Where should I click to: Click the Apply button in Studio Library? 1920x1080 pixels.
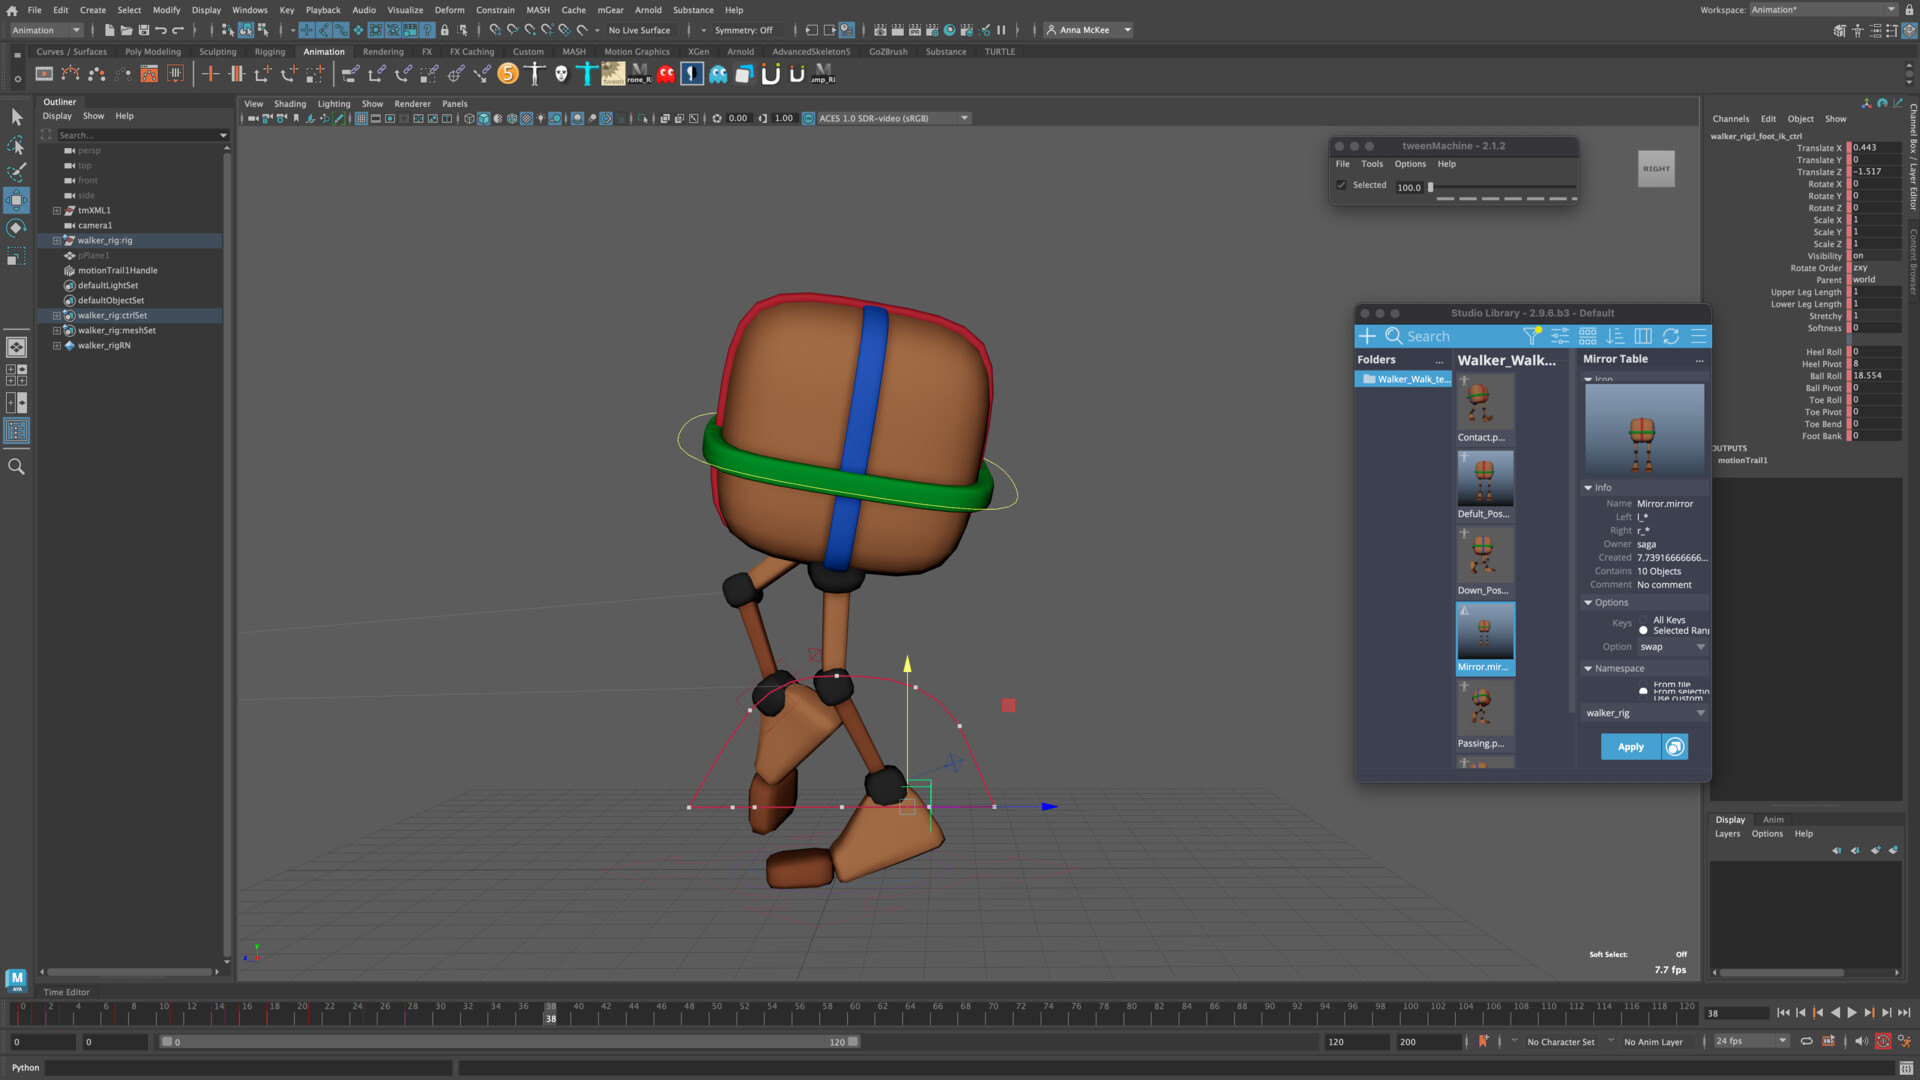1629,746
